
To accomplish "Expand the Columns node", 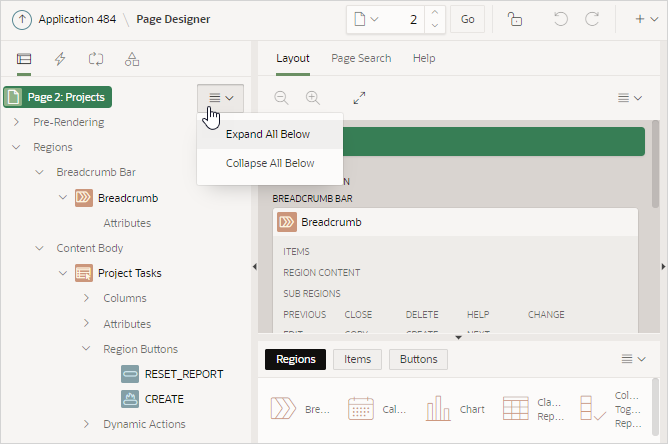I will [86, 298].
